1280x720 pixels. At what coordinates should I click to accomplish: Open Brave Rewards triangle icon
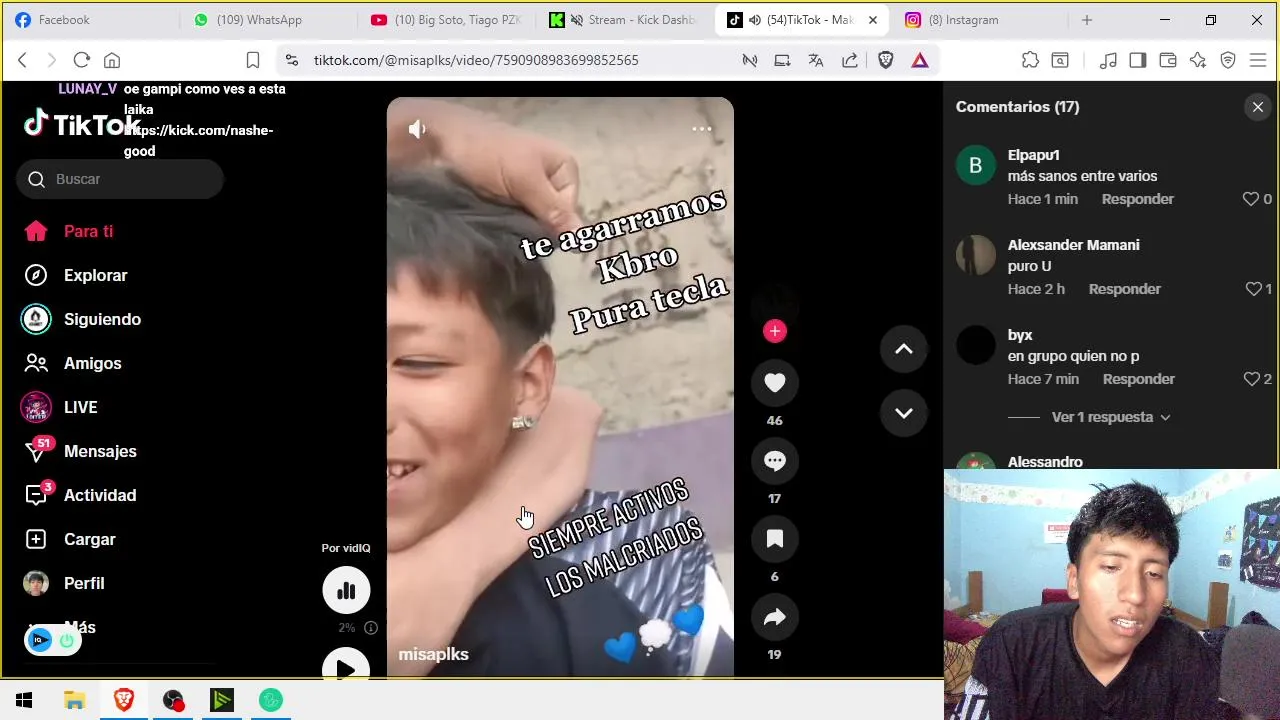[920, 60]
